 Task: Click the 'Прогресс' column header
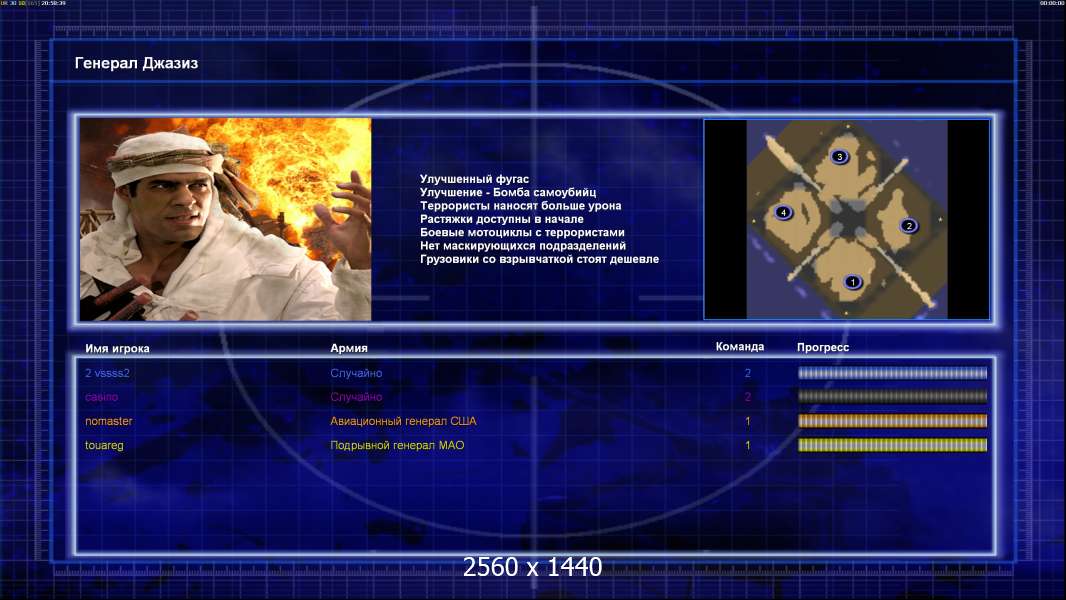pos(823,347)
